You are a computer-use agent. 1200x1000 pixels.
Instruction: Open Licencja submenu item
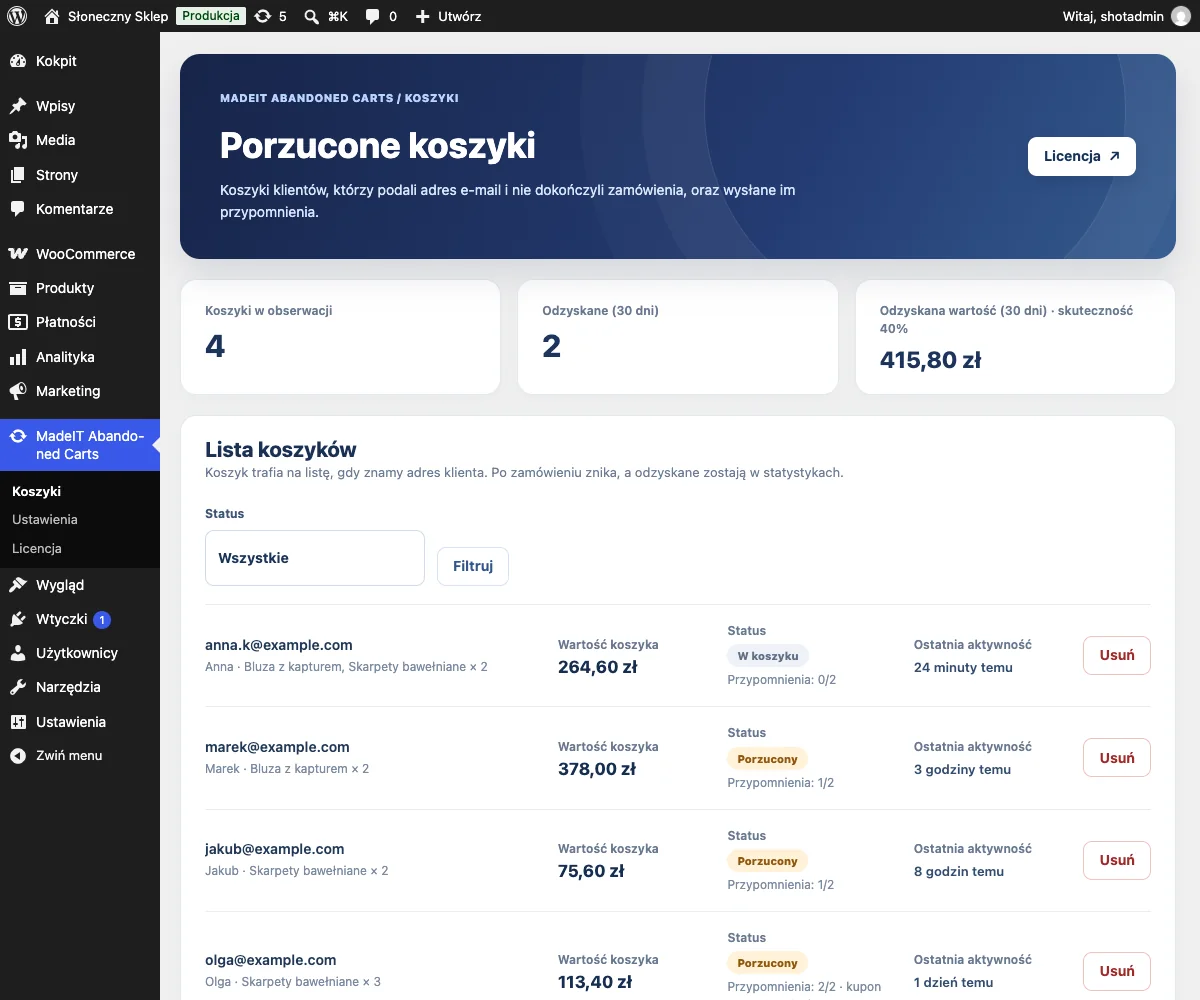(x=37, y=548)
